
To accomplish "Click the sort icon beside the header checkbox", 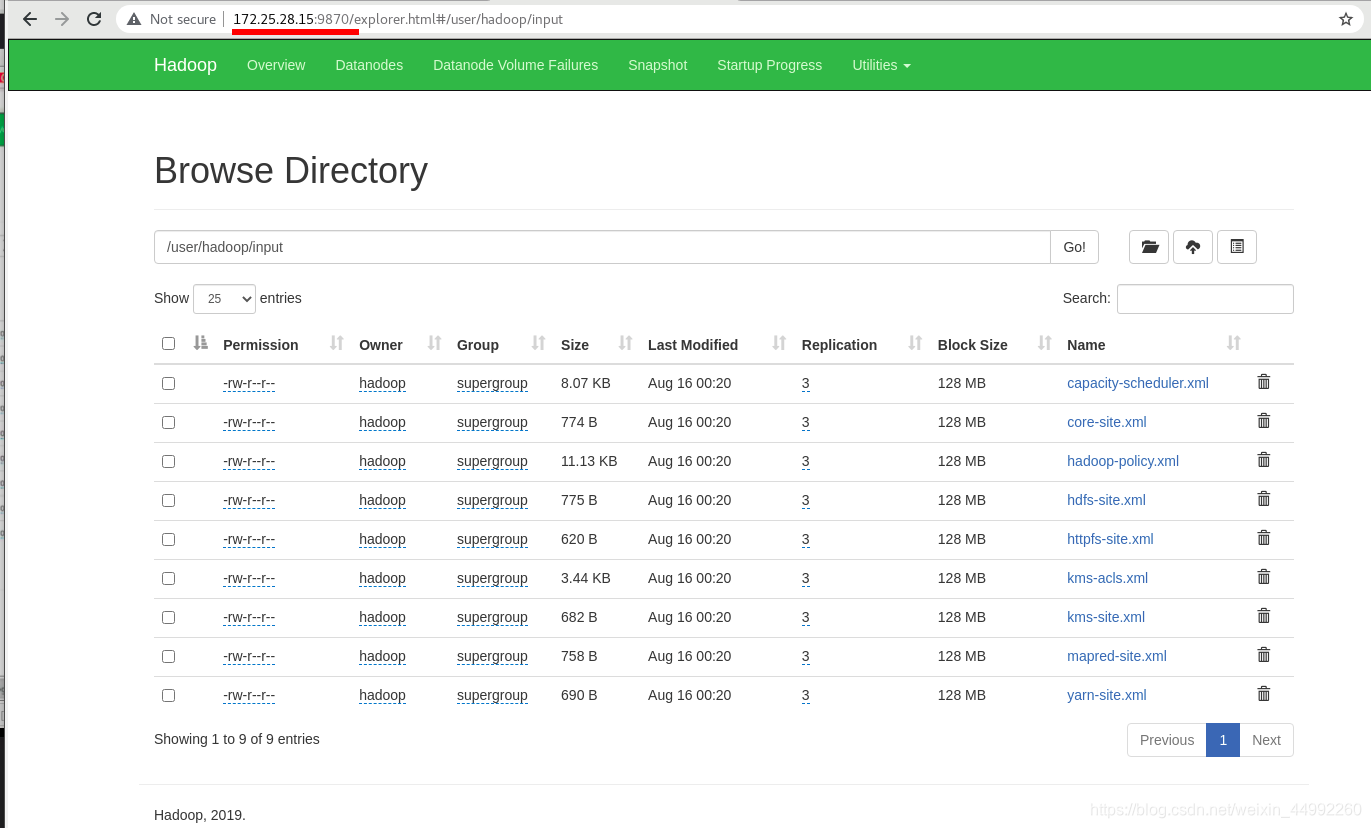I will coord(200,343).
